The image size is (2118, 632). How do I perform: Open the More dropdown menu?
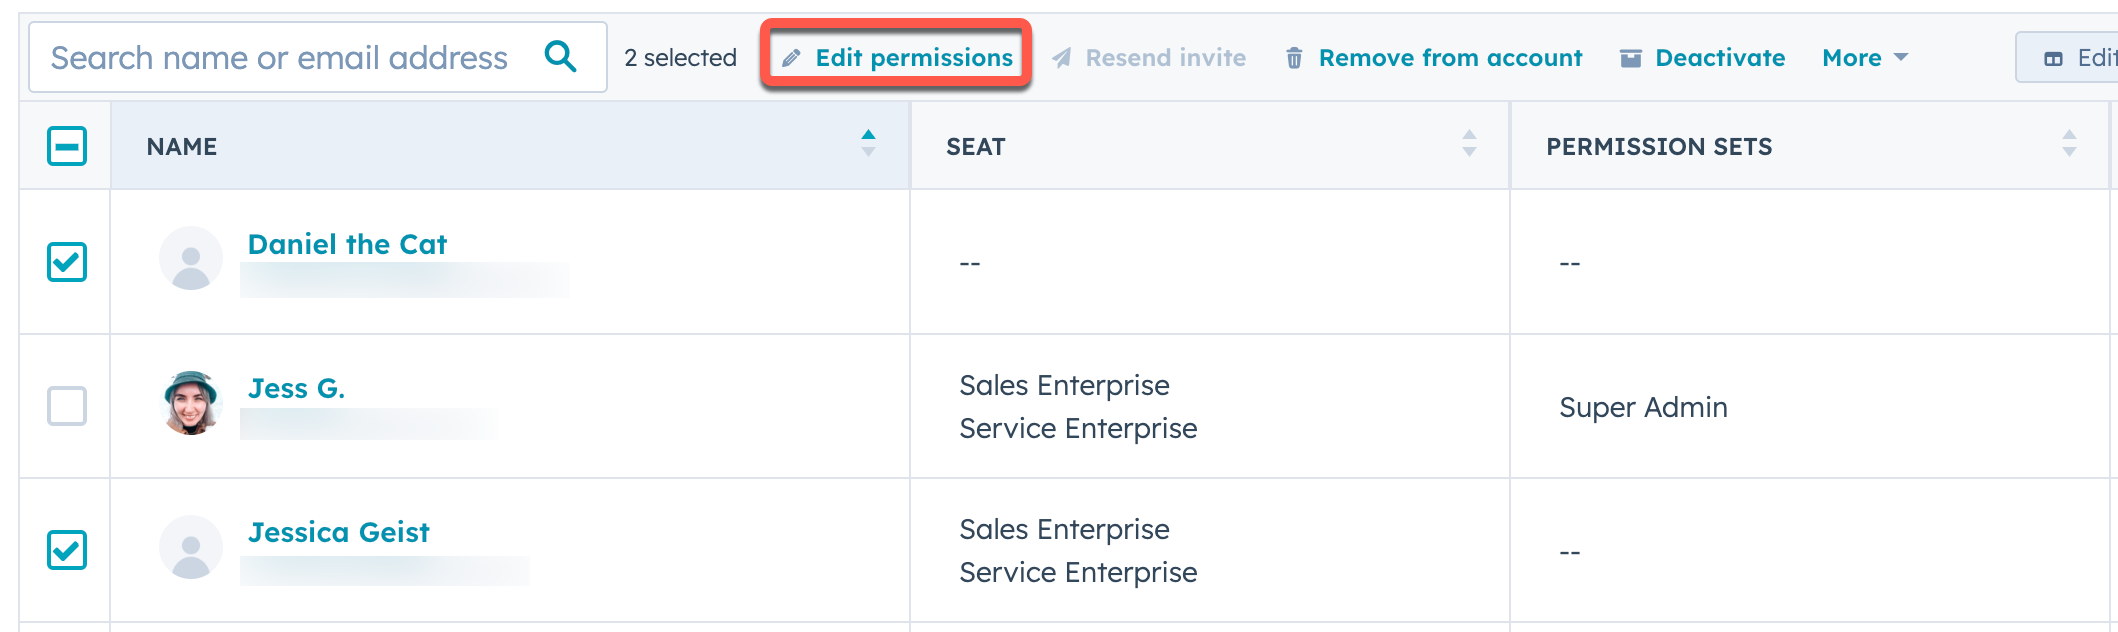(x=1865, y=58)
